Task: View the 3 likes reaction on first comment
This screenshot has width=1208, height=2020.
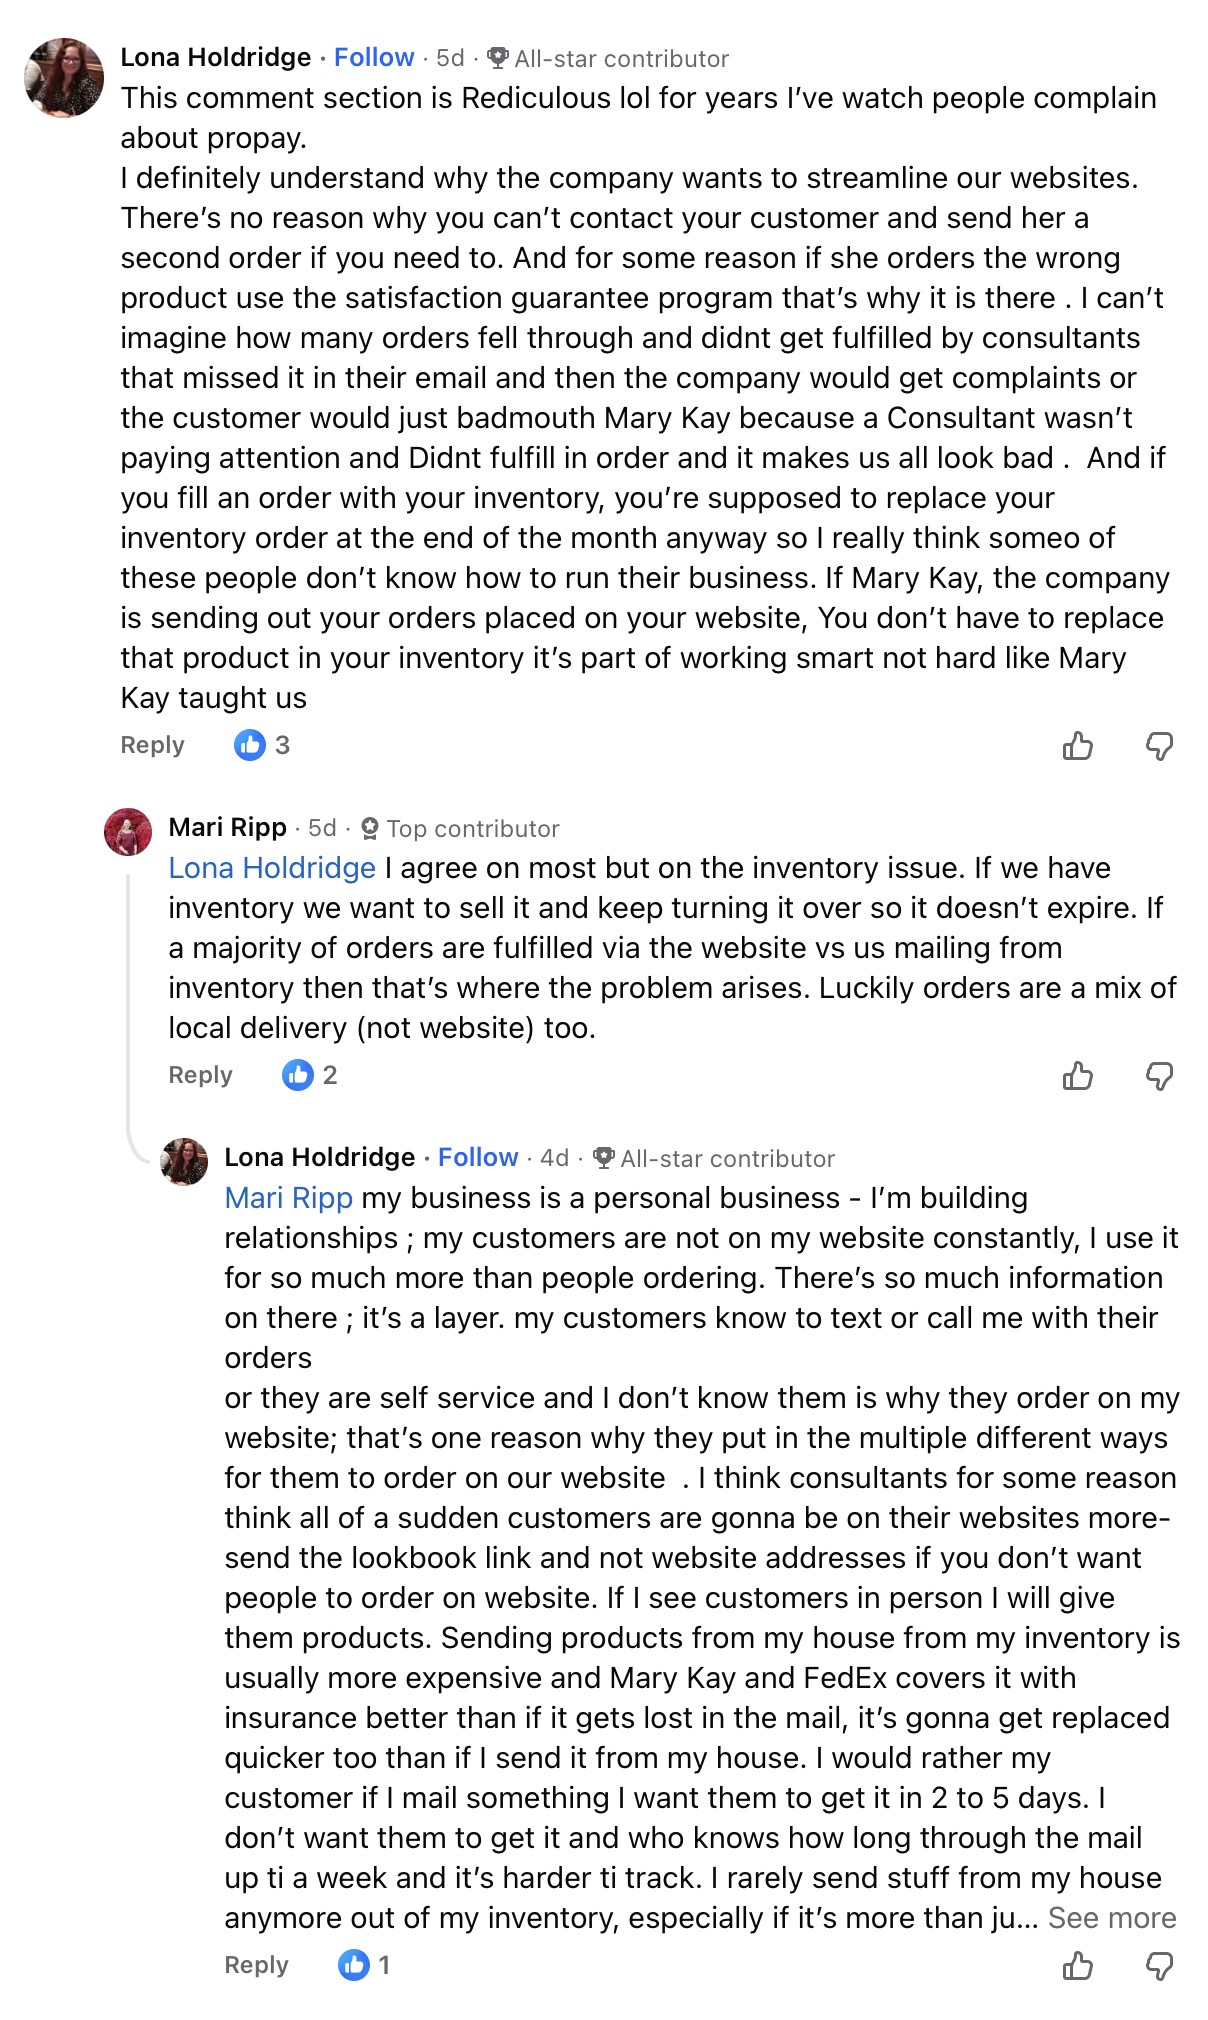Action: 262,745
